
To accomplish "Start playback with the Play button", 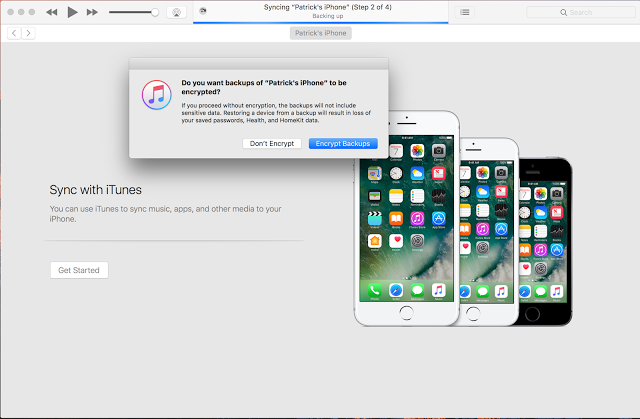I will [72, 12].
